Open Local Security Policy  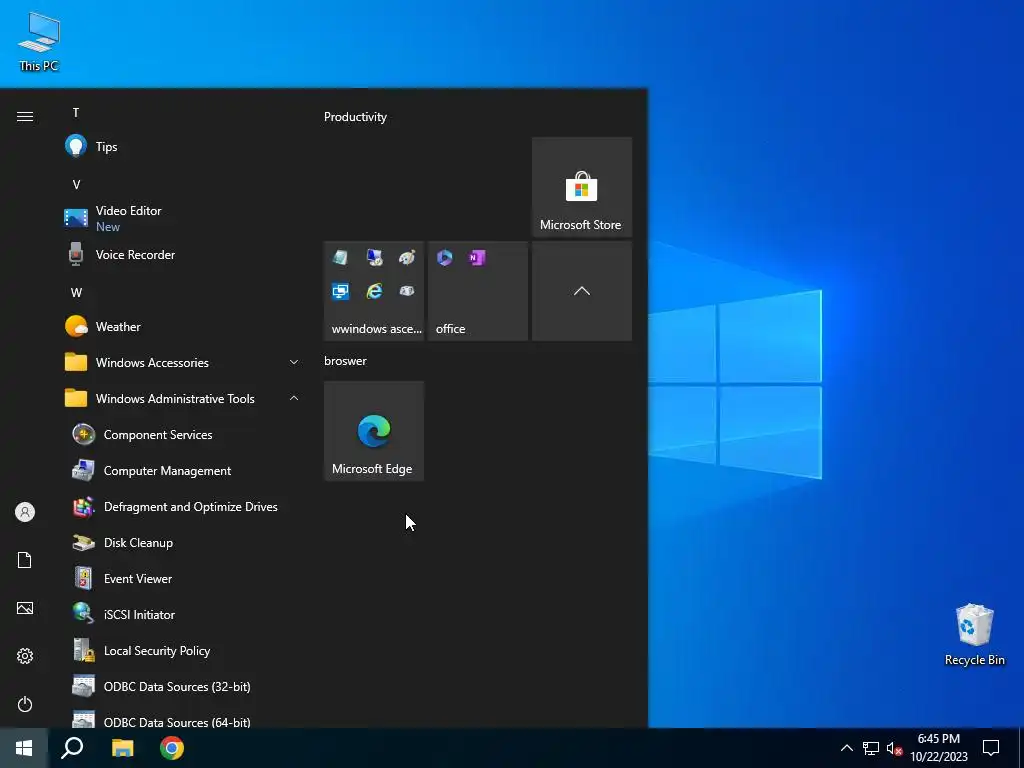(x=182, y=650)
